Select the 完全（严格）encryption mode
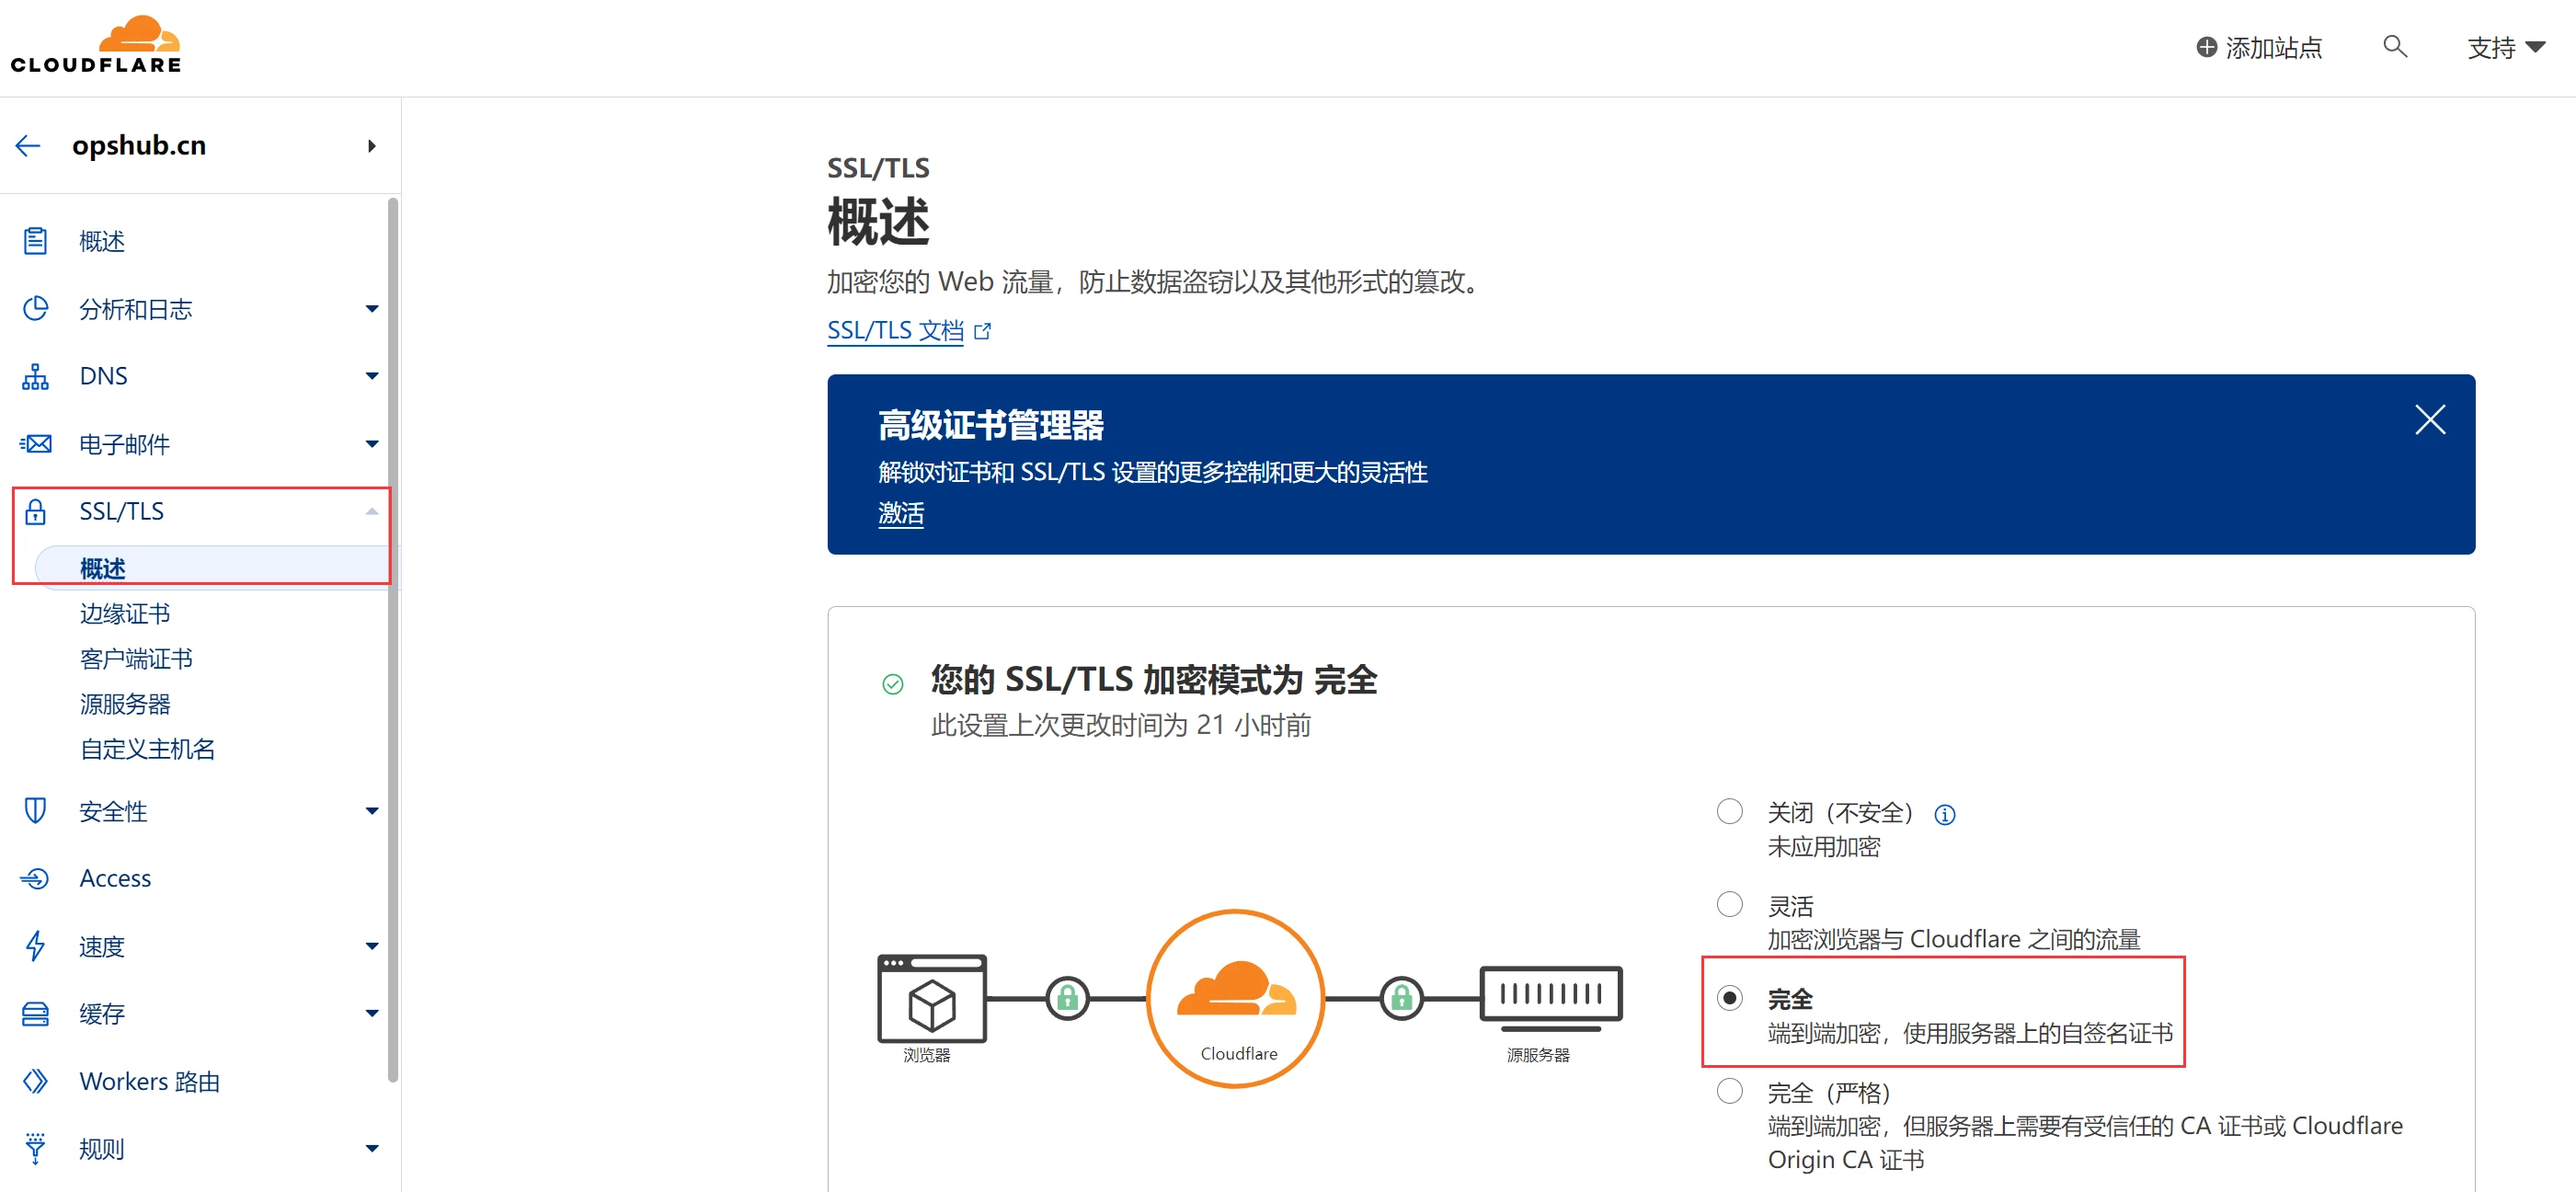This screenshot has width=2576, height=1192. [1729, 1091]
